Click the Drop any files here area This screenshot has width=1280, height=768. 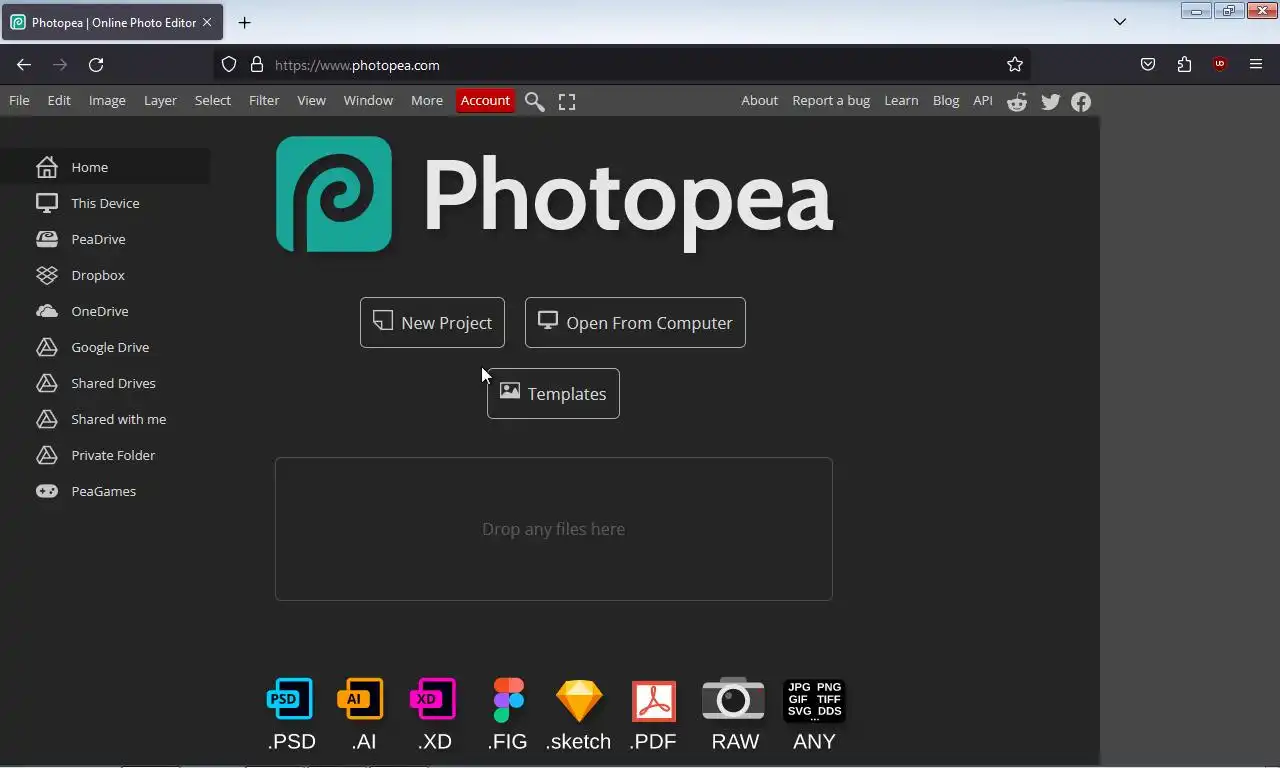pos(554,529)
